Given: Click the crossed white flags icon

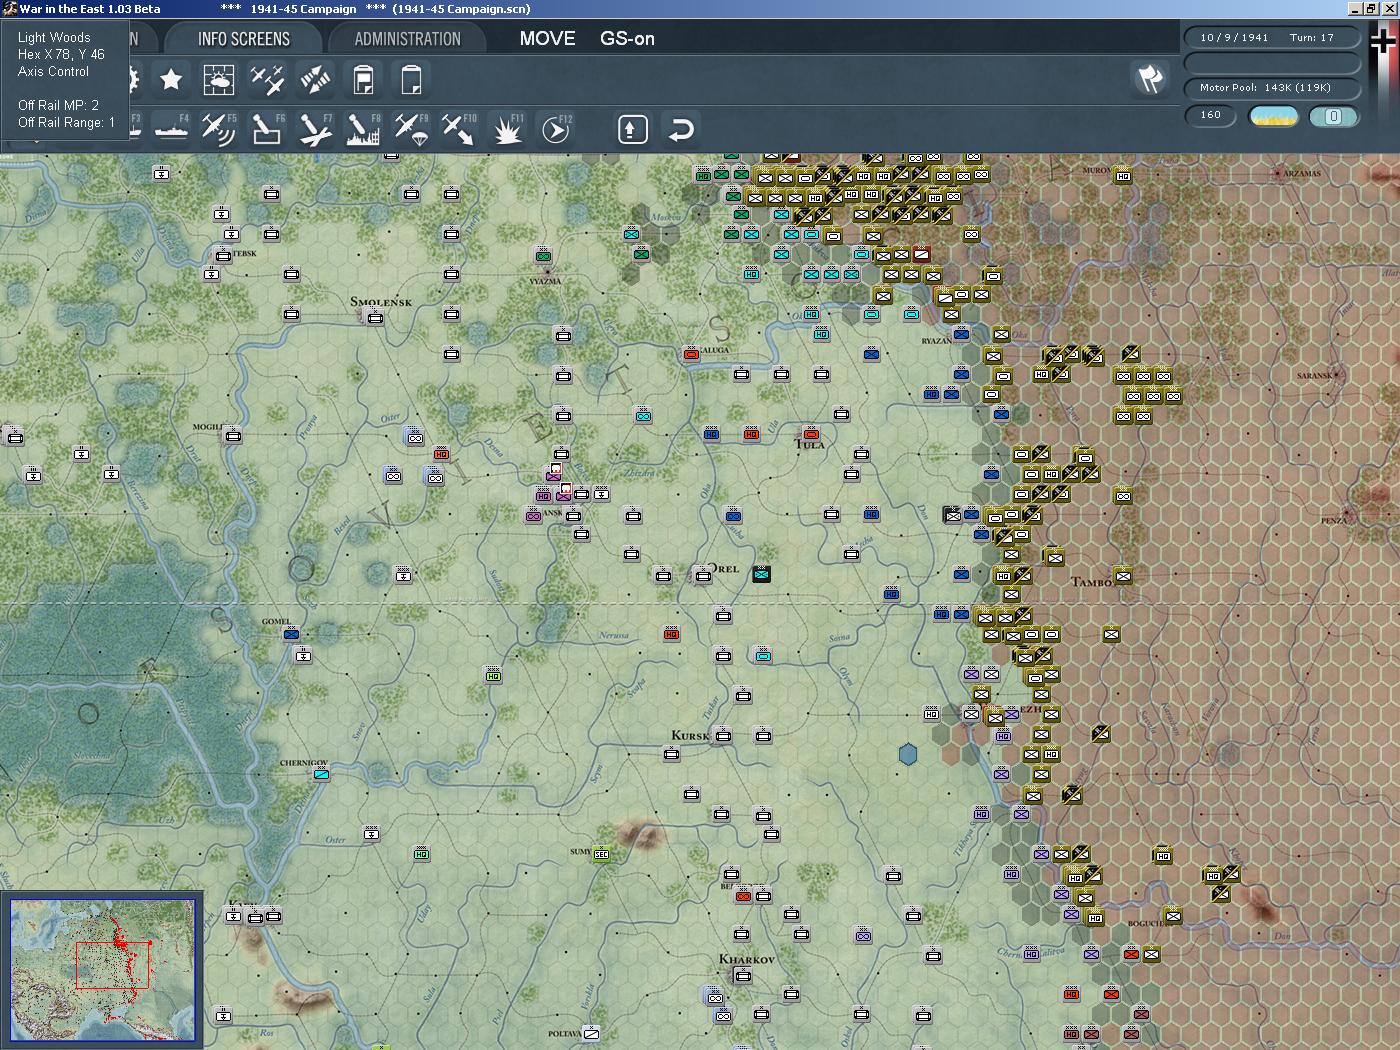Looking at the screenshot, I should [1151, 78].
